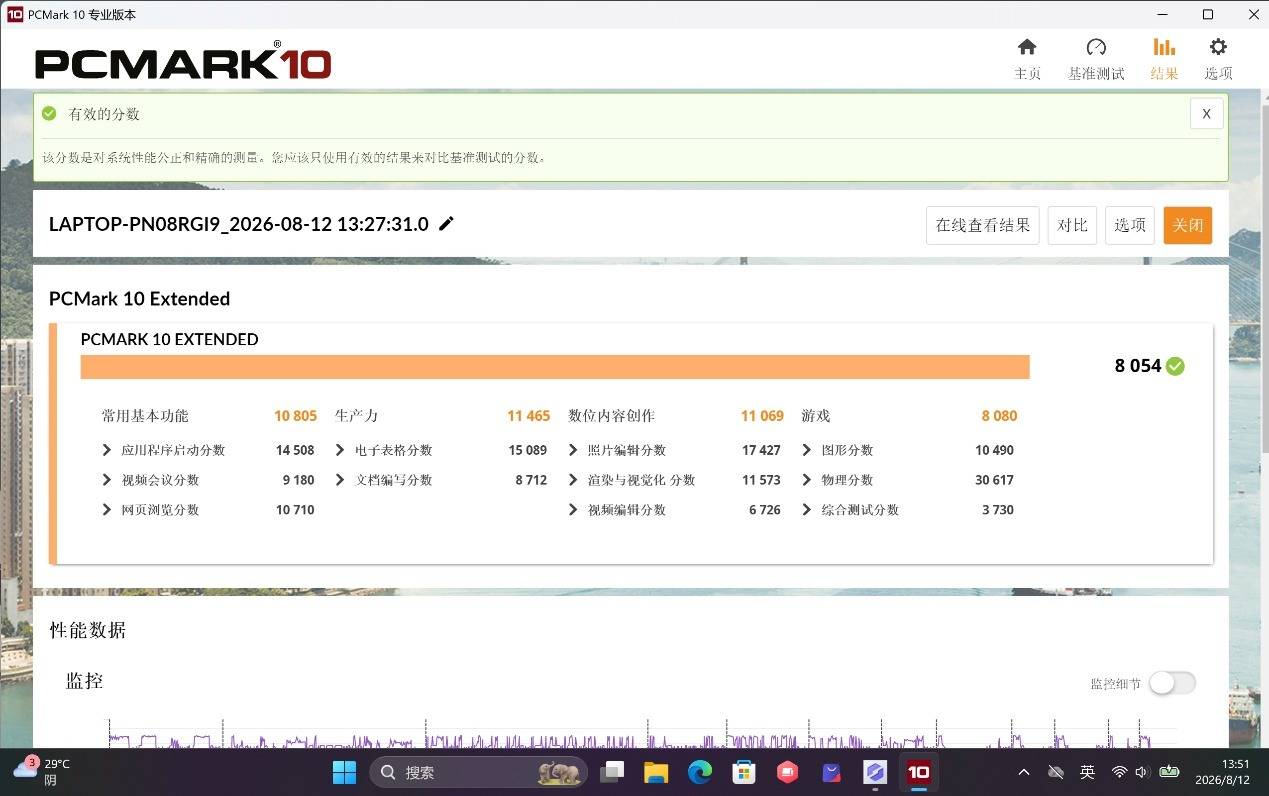
Task: Click the orange 关闭 button
Action: pos(1188,225)
